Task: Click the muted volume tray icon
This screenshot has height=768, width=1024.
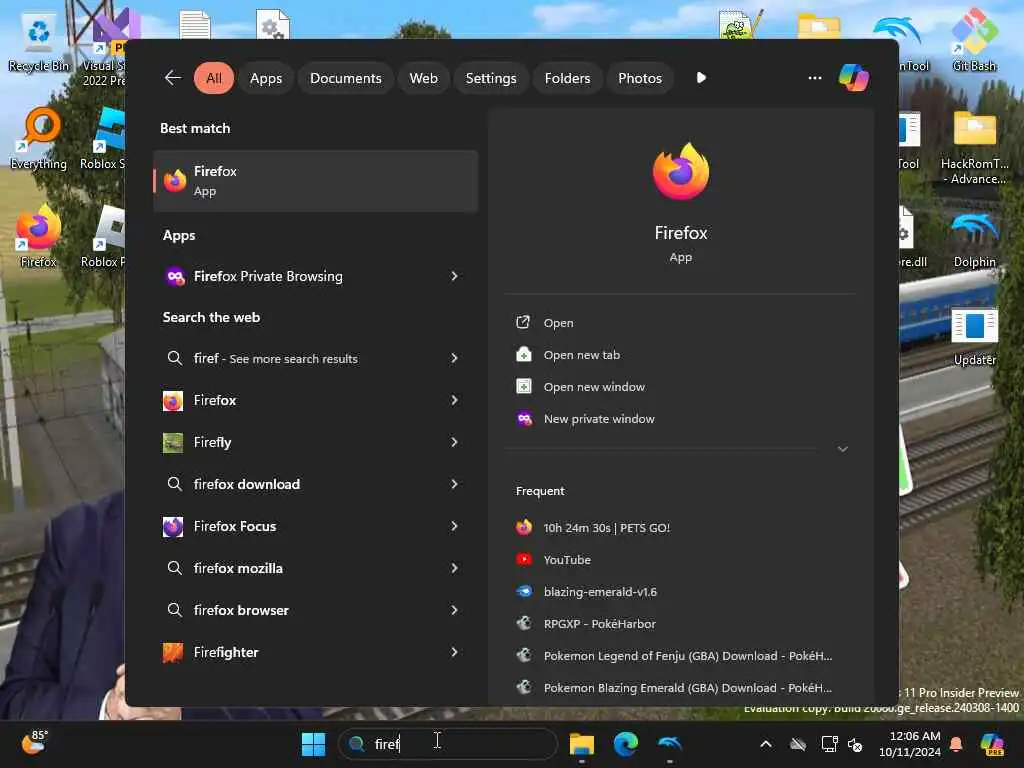Action: coord(855,744)
